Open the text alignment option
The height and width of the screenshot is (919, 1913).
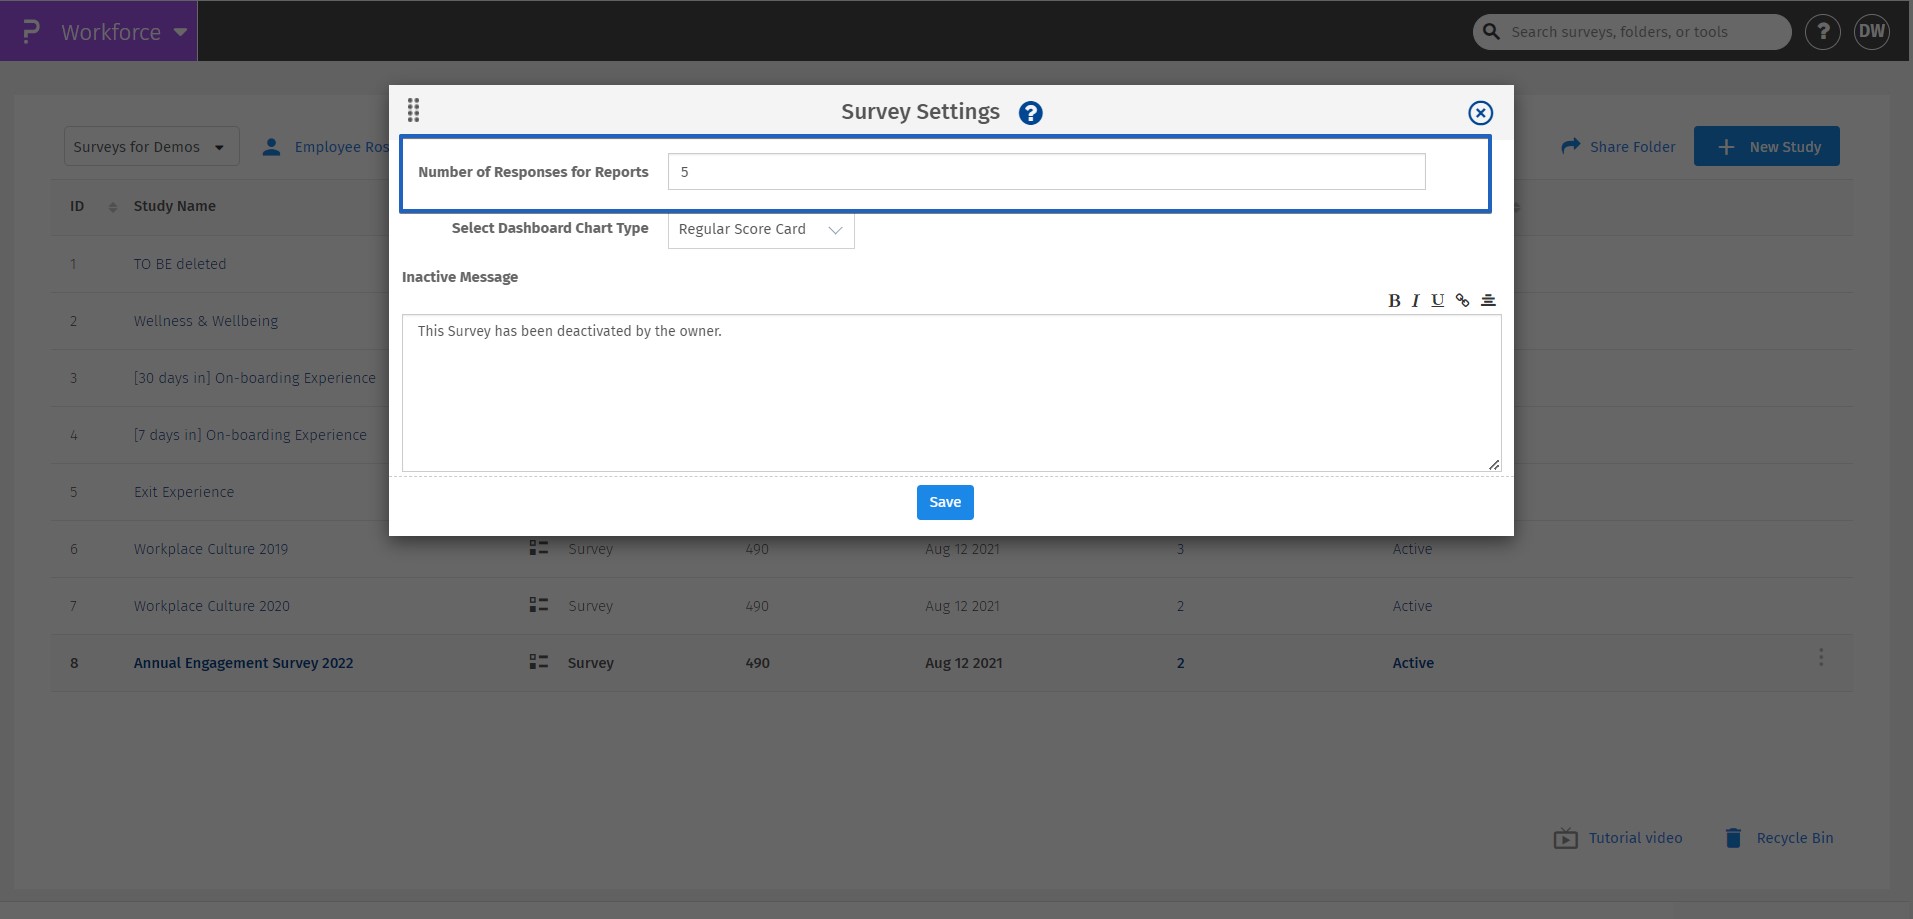click(1488, 300)
